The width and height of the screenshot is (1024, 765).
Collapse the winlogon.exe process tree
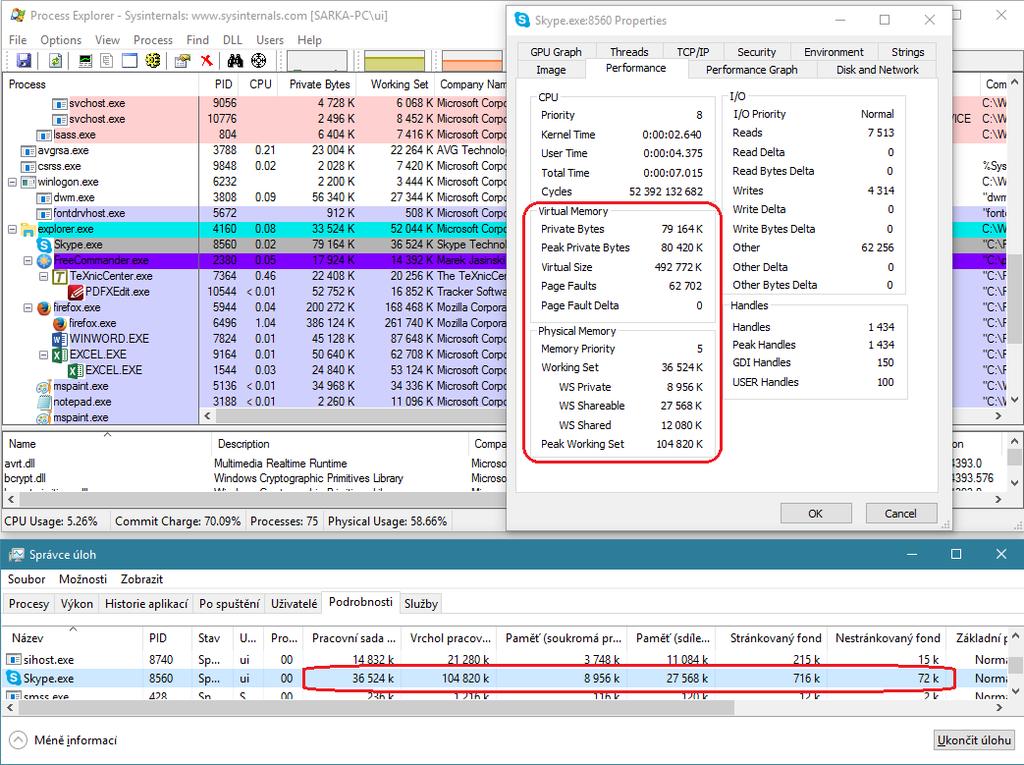click(12, 182)
